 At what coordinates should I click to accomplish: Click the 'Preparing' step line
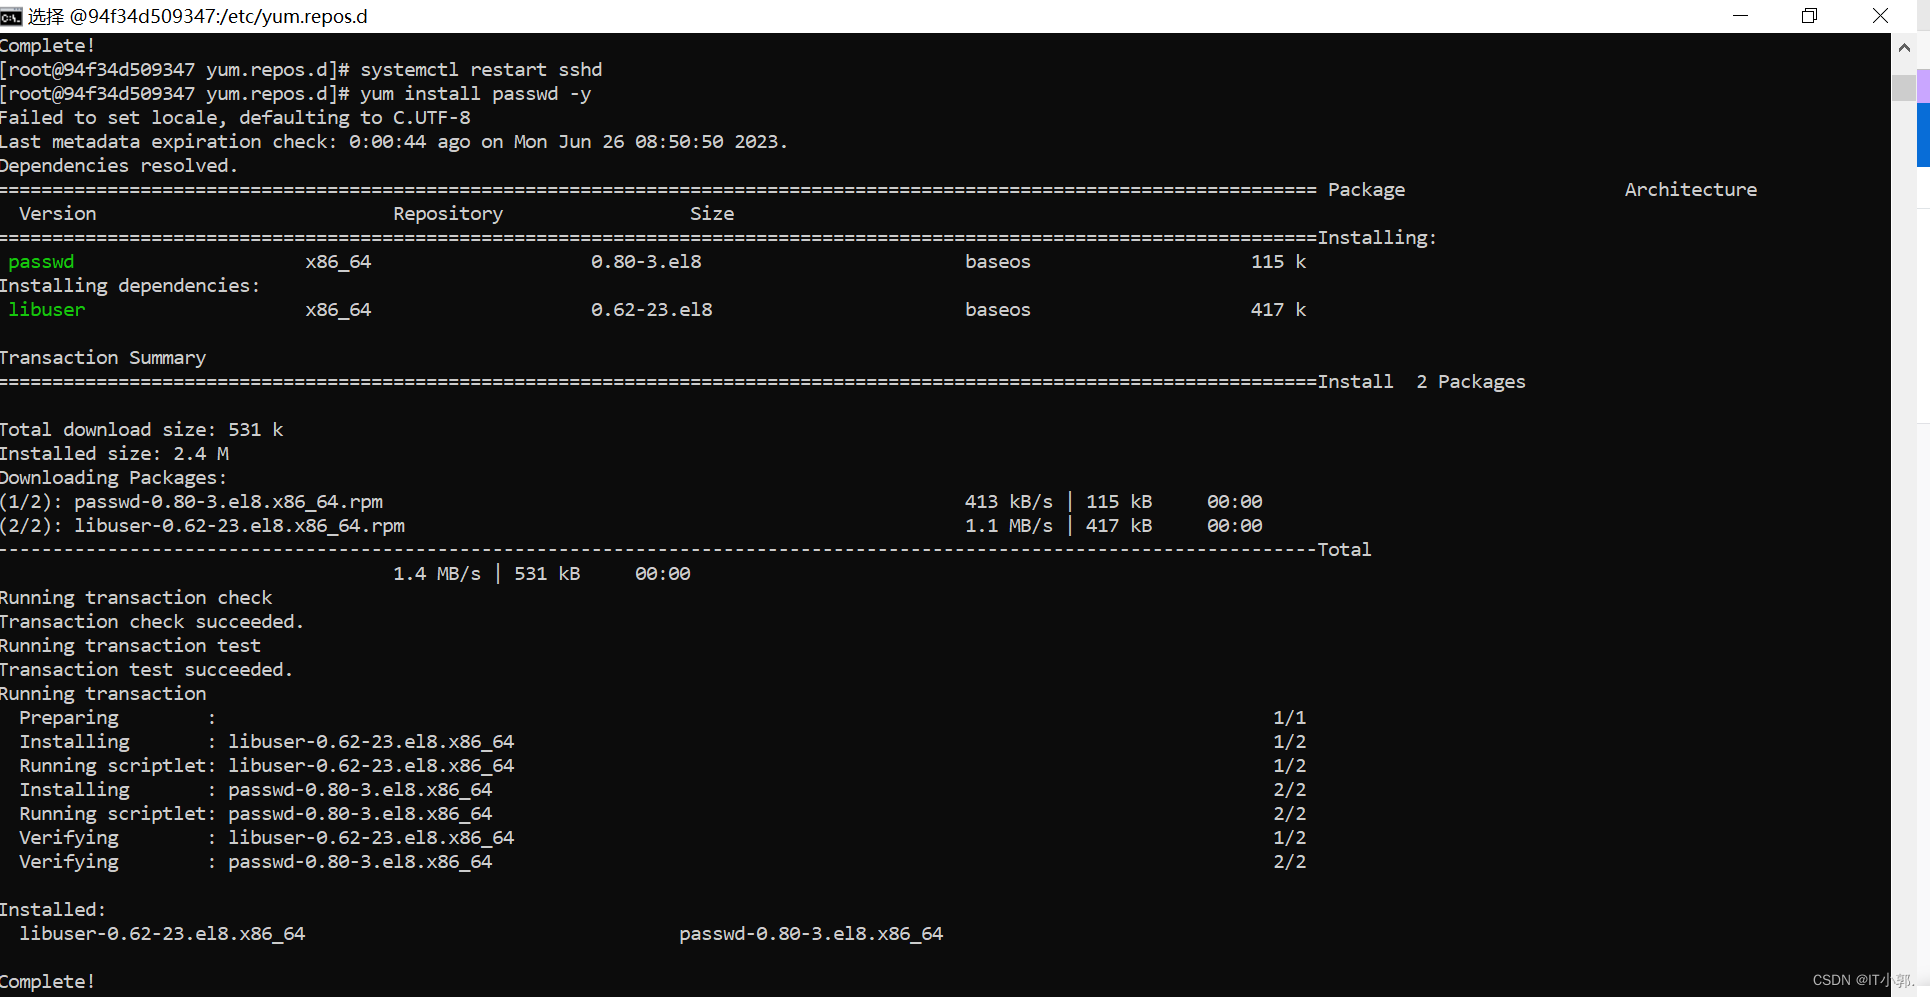pyautogui.click(x=662, y=717)
